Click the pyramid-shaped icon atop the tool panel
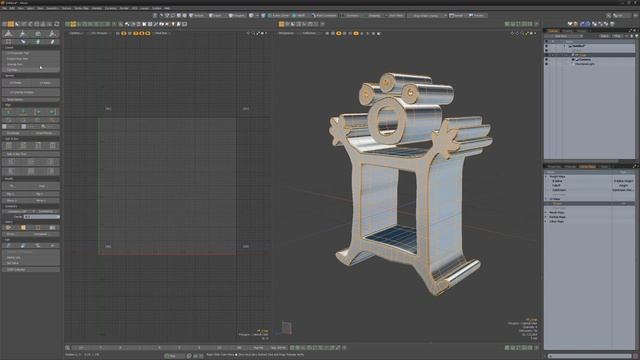The image size is (640, 360). (x=9, y=33)
